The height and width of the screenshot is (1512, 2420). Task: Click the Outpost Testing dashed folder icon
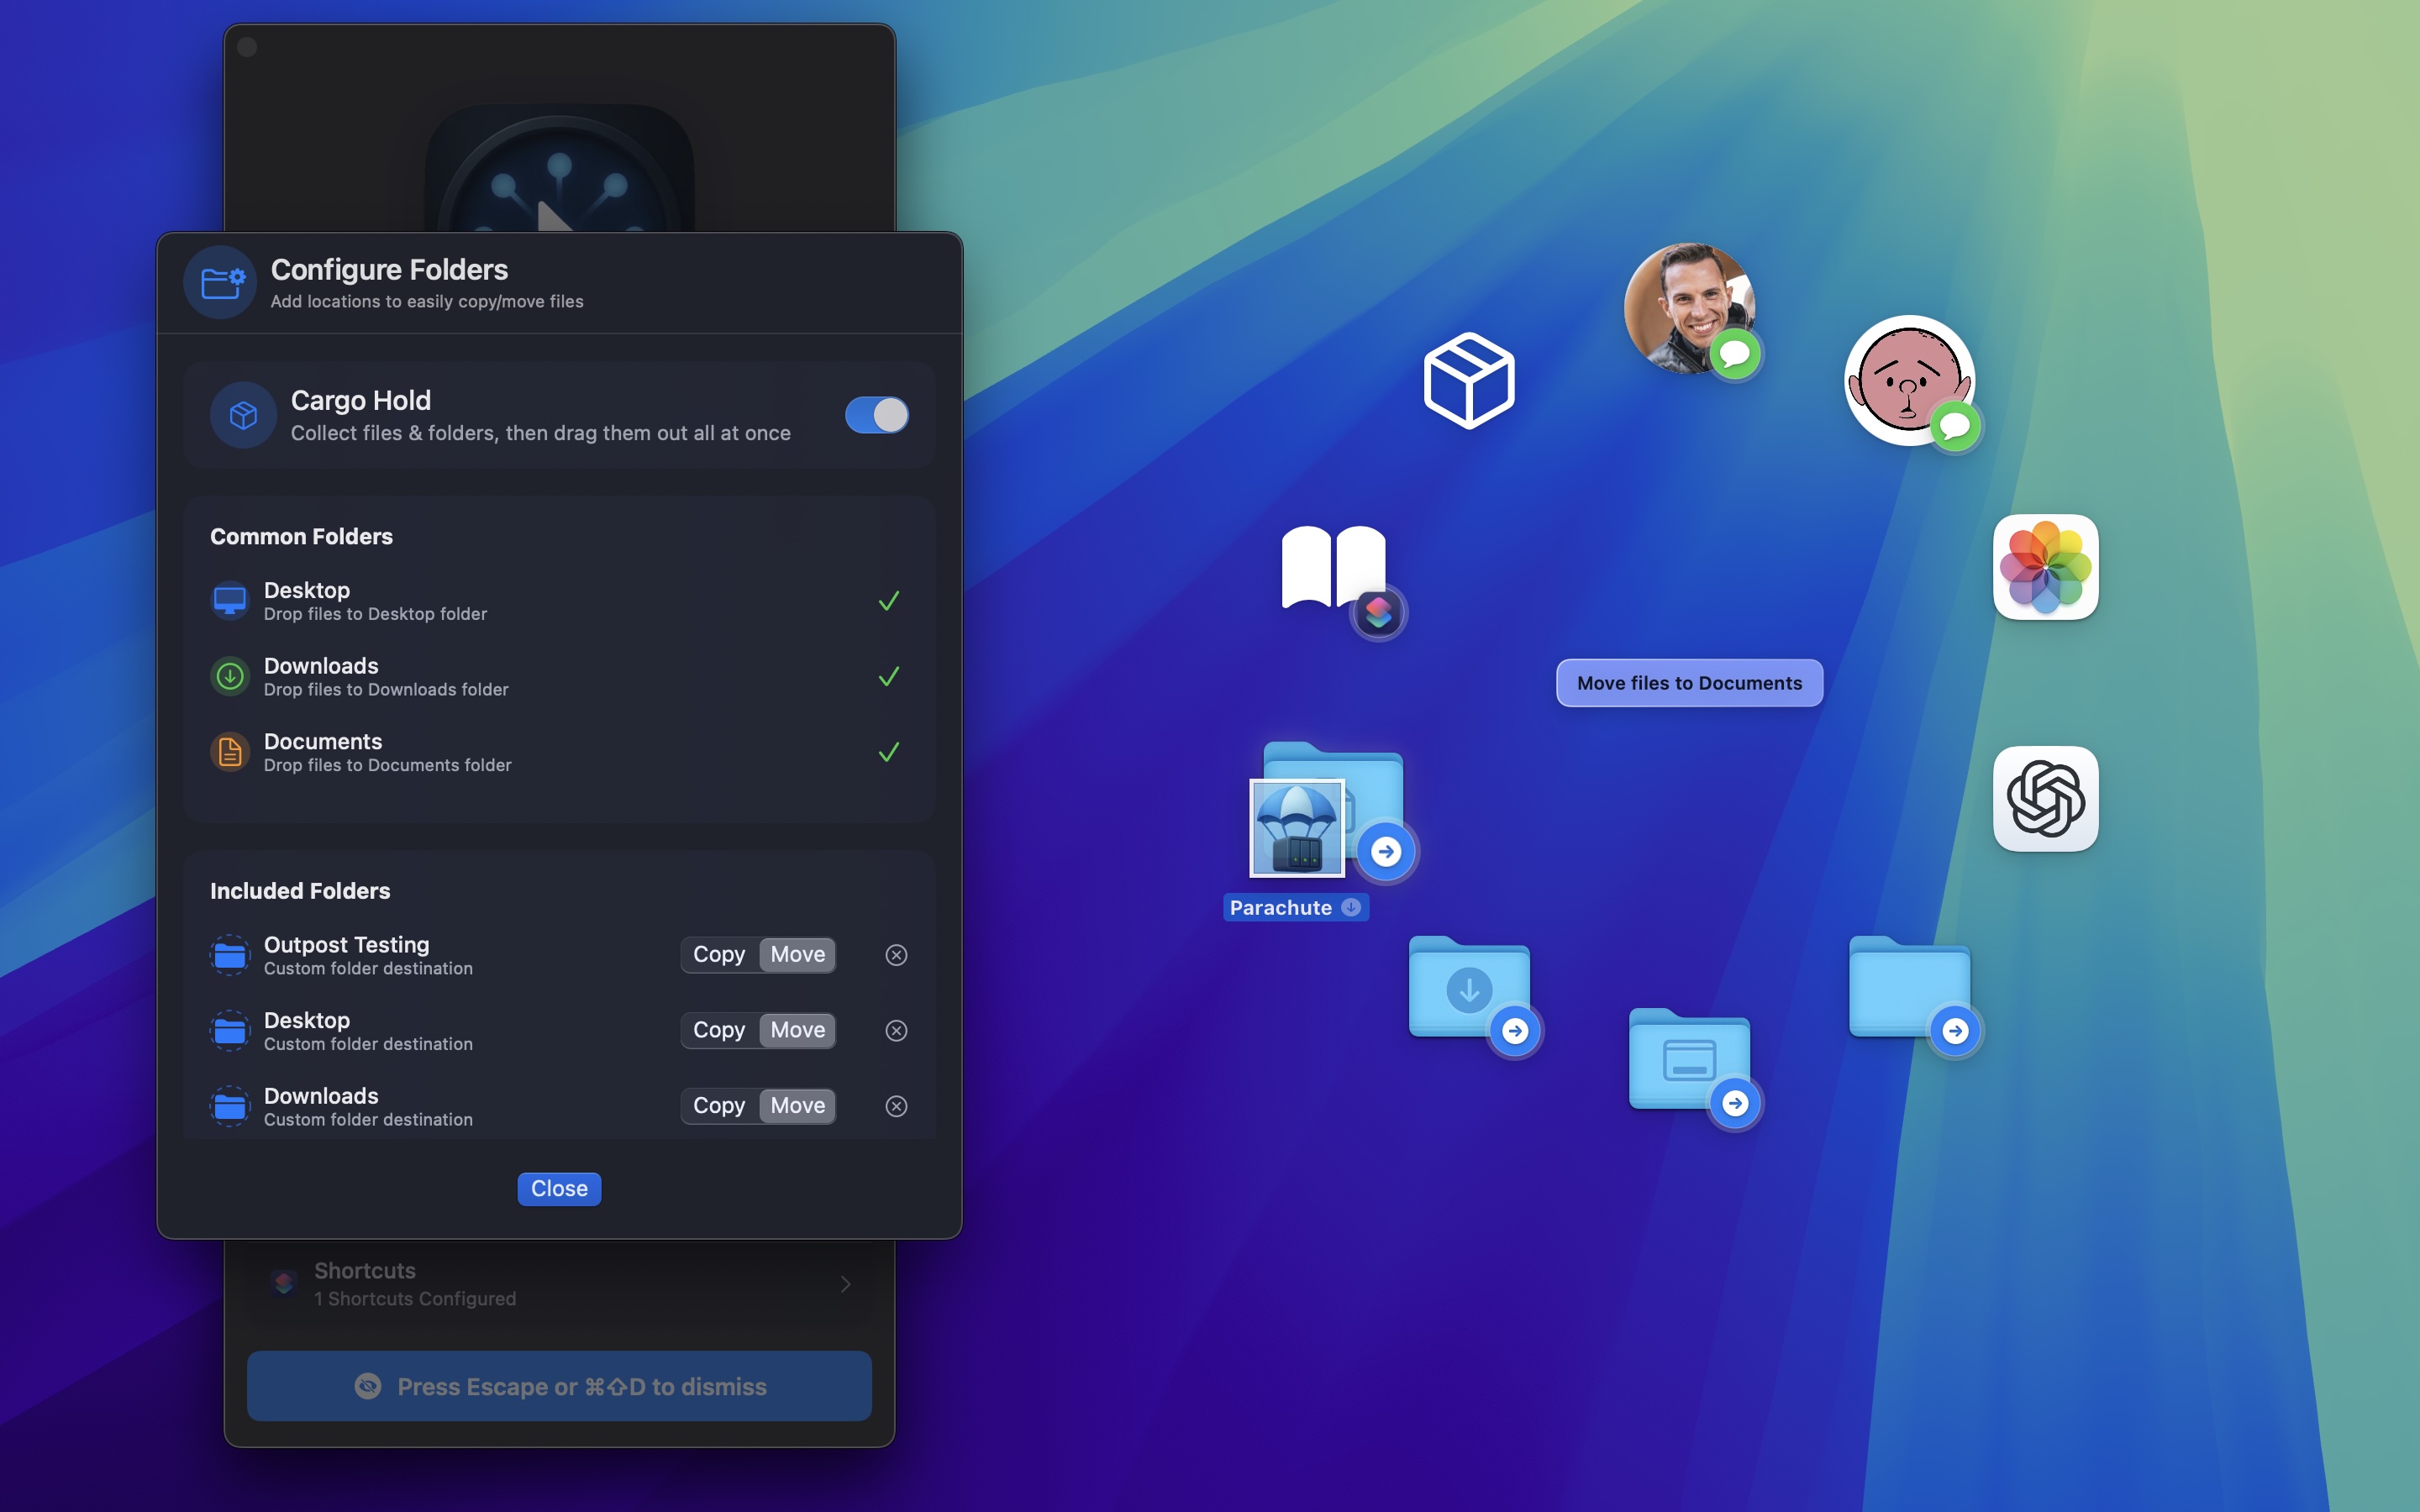[229, 955]
